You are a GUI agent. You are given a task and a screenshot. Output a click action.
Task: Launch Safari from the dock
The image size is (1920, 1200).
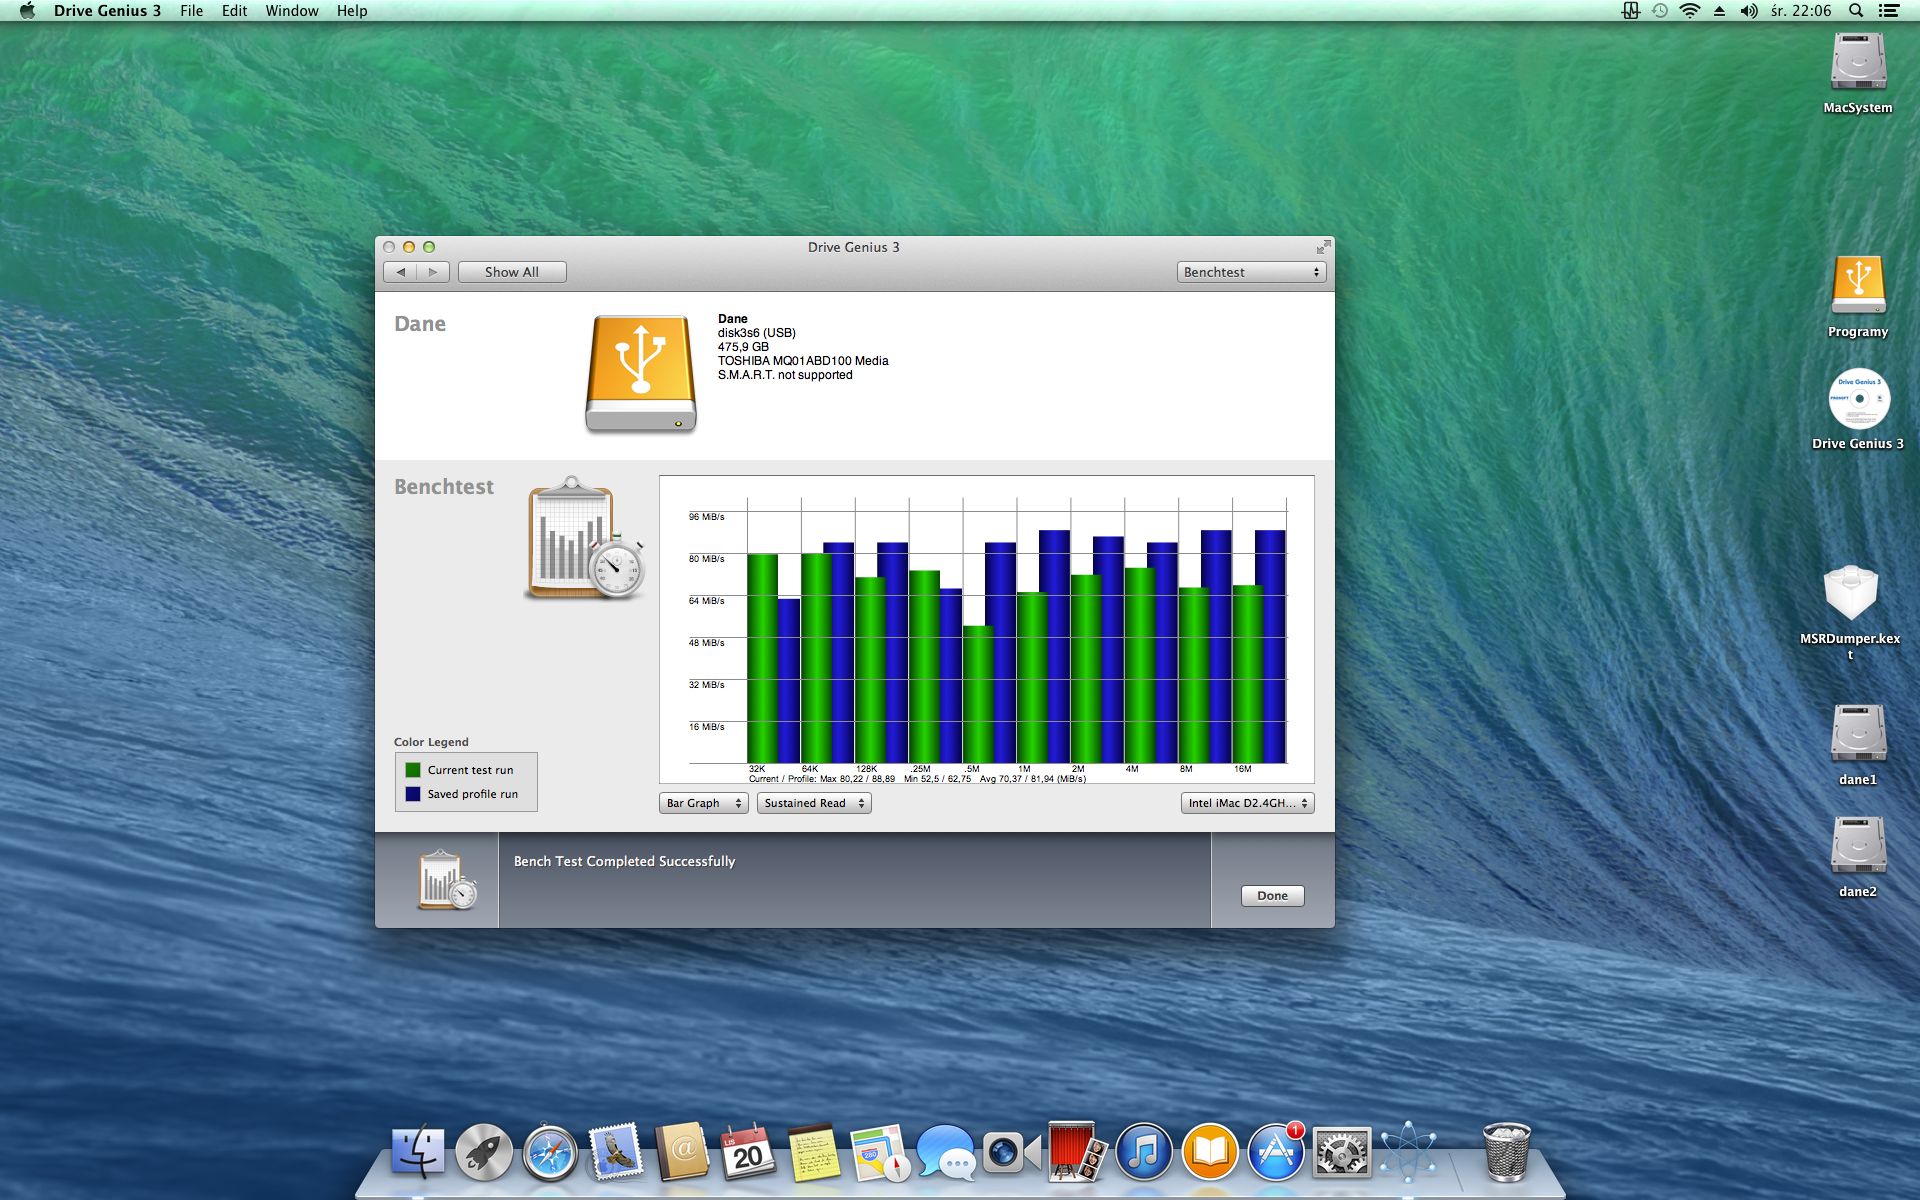(550, 1152)
